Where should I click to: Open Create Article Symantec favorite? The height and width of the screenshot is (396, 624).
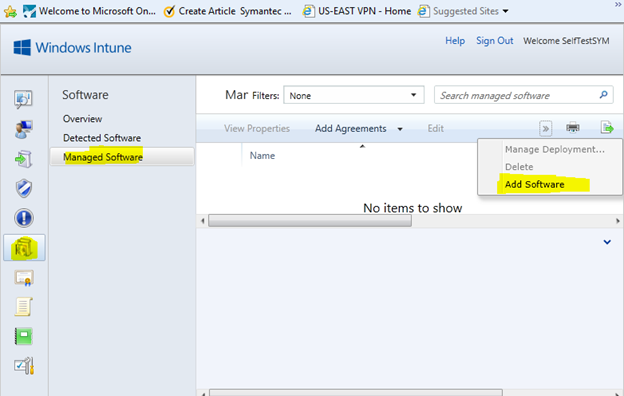(x=228, y=11)
